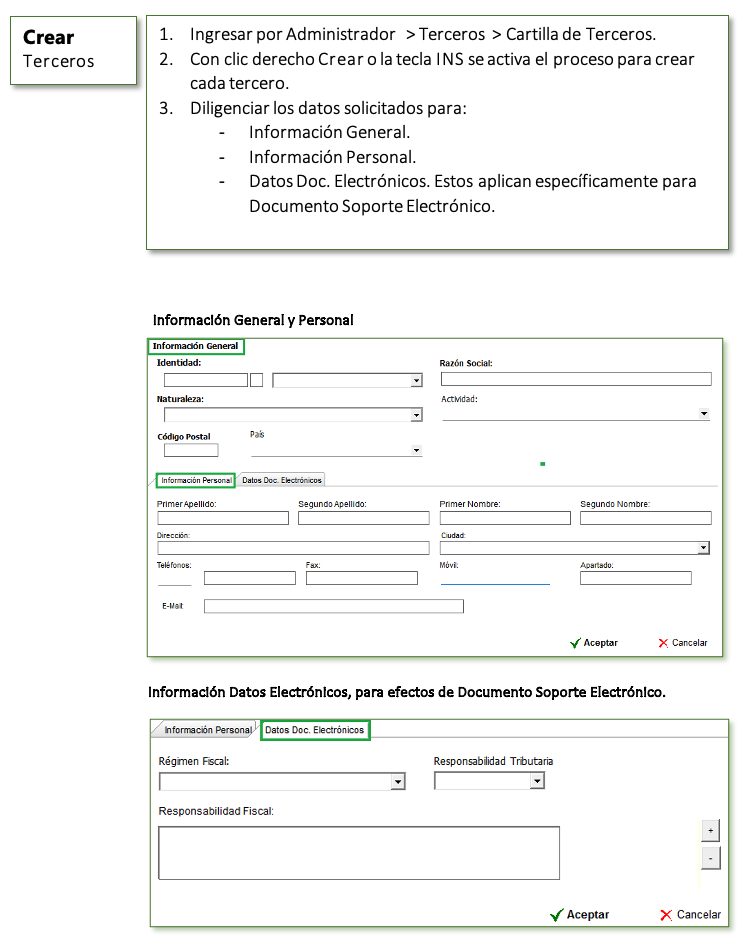Open the Responsabilidad Tributaria dropdown
The width and height of the screenshot is (747, 946).
[x=537, y=781]
